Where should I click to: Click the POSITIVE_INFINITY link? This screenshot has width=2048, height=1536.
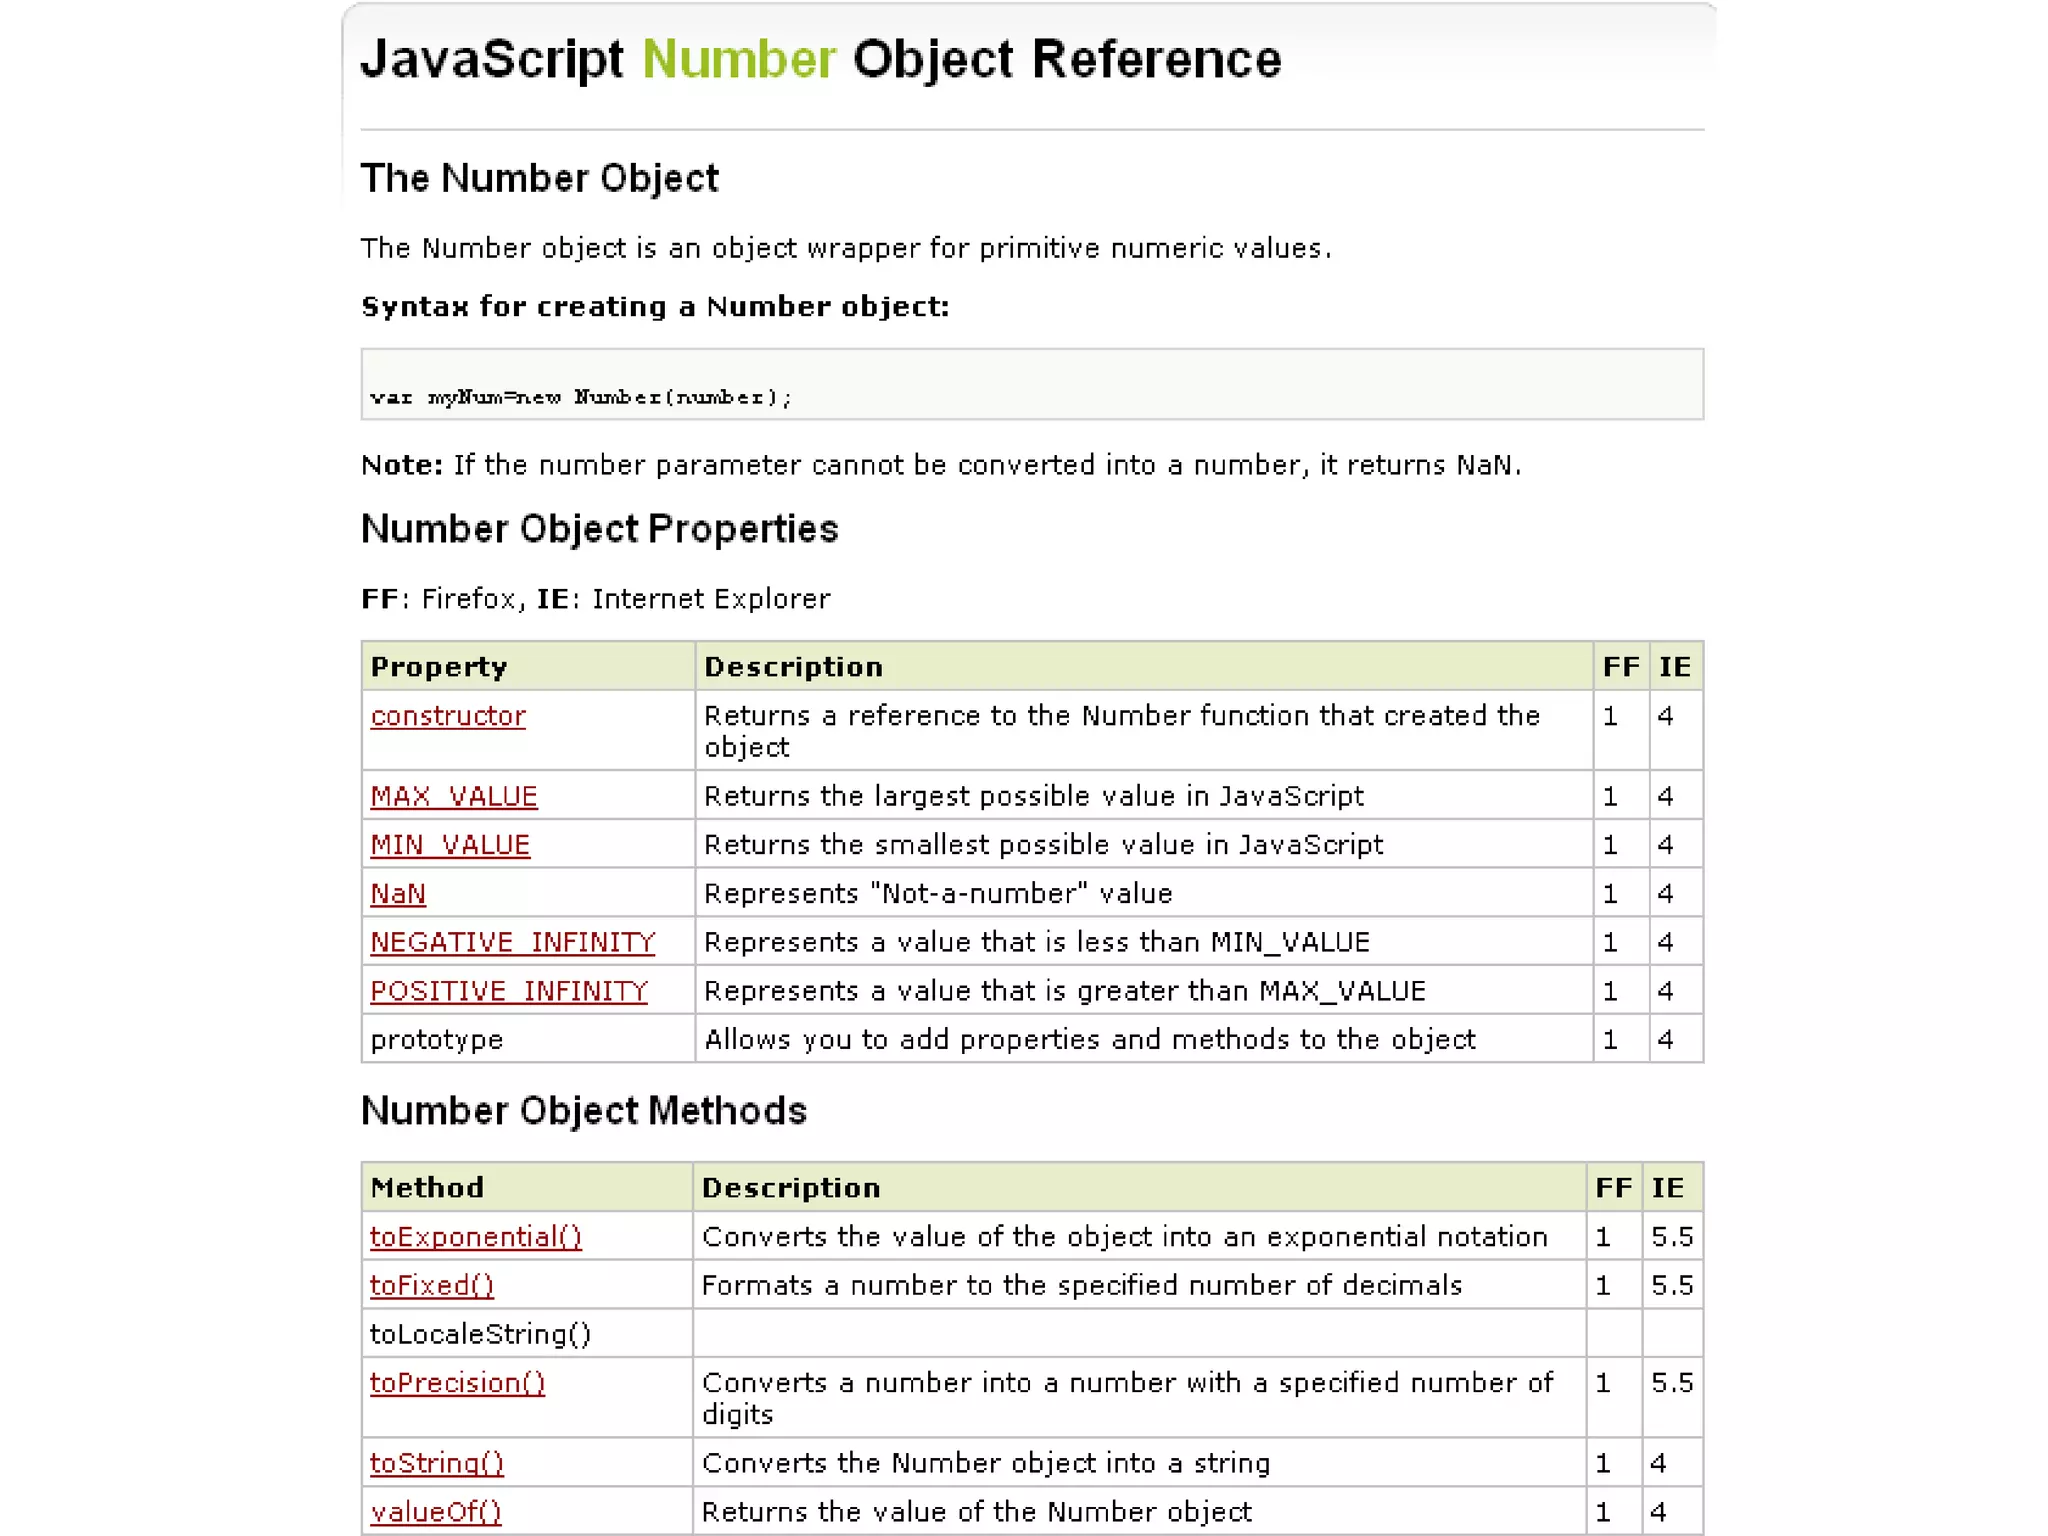(x=508, y=991)
